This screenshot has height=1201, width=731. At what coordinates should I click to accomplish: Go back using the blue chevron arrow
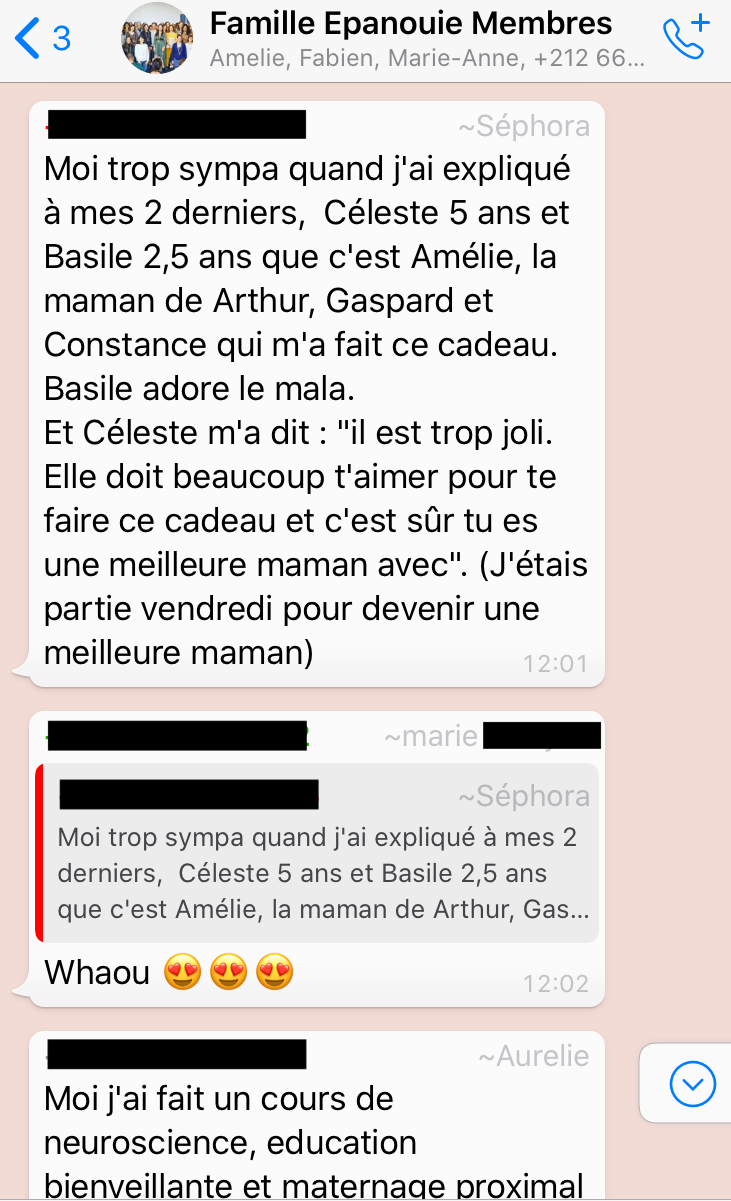click(27, 38)
